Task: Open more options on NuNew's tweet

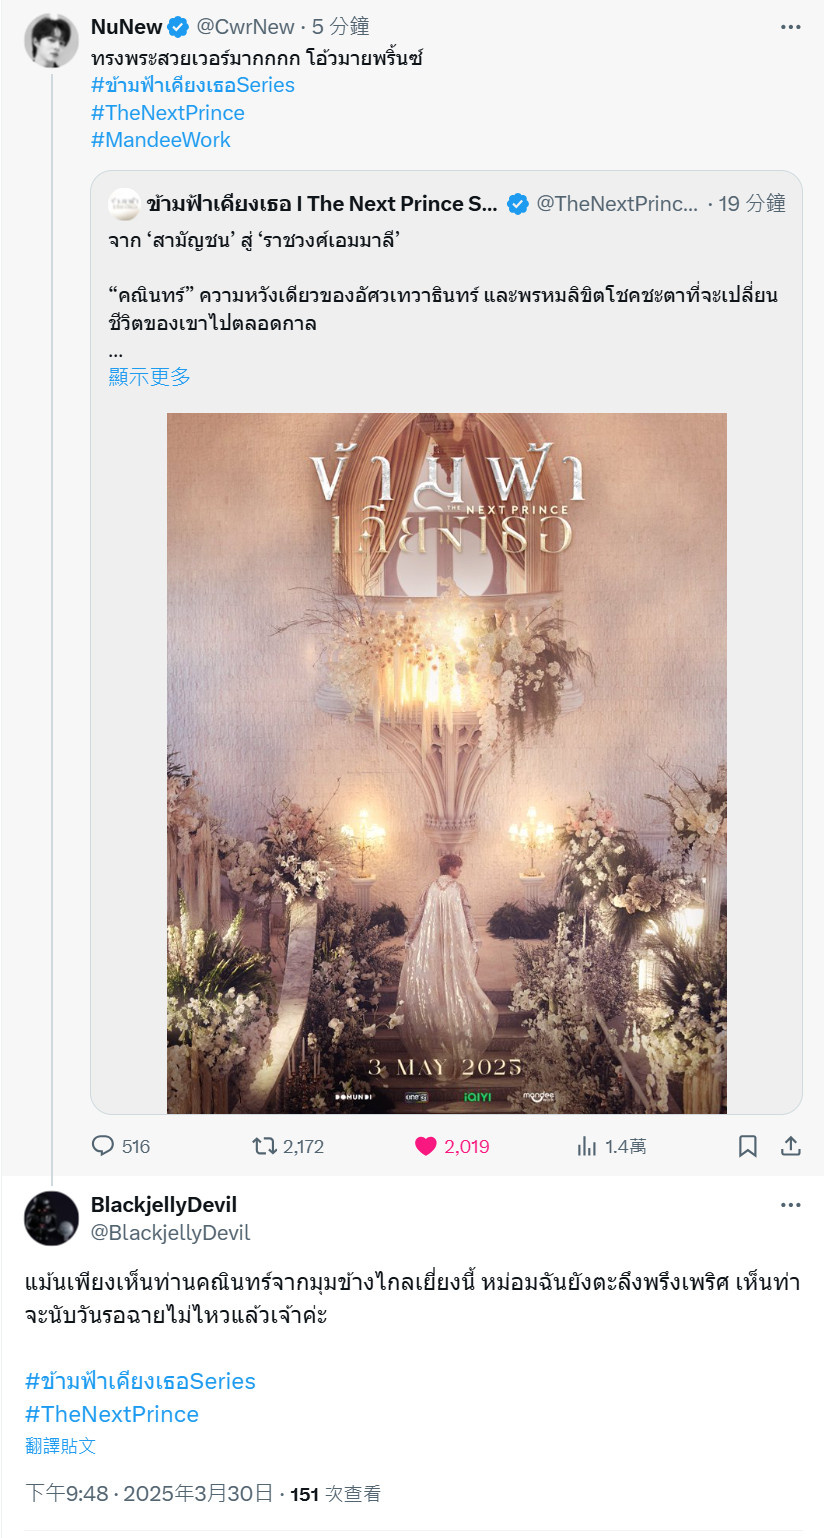Action: (x=791, y=27)
